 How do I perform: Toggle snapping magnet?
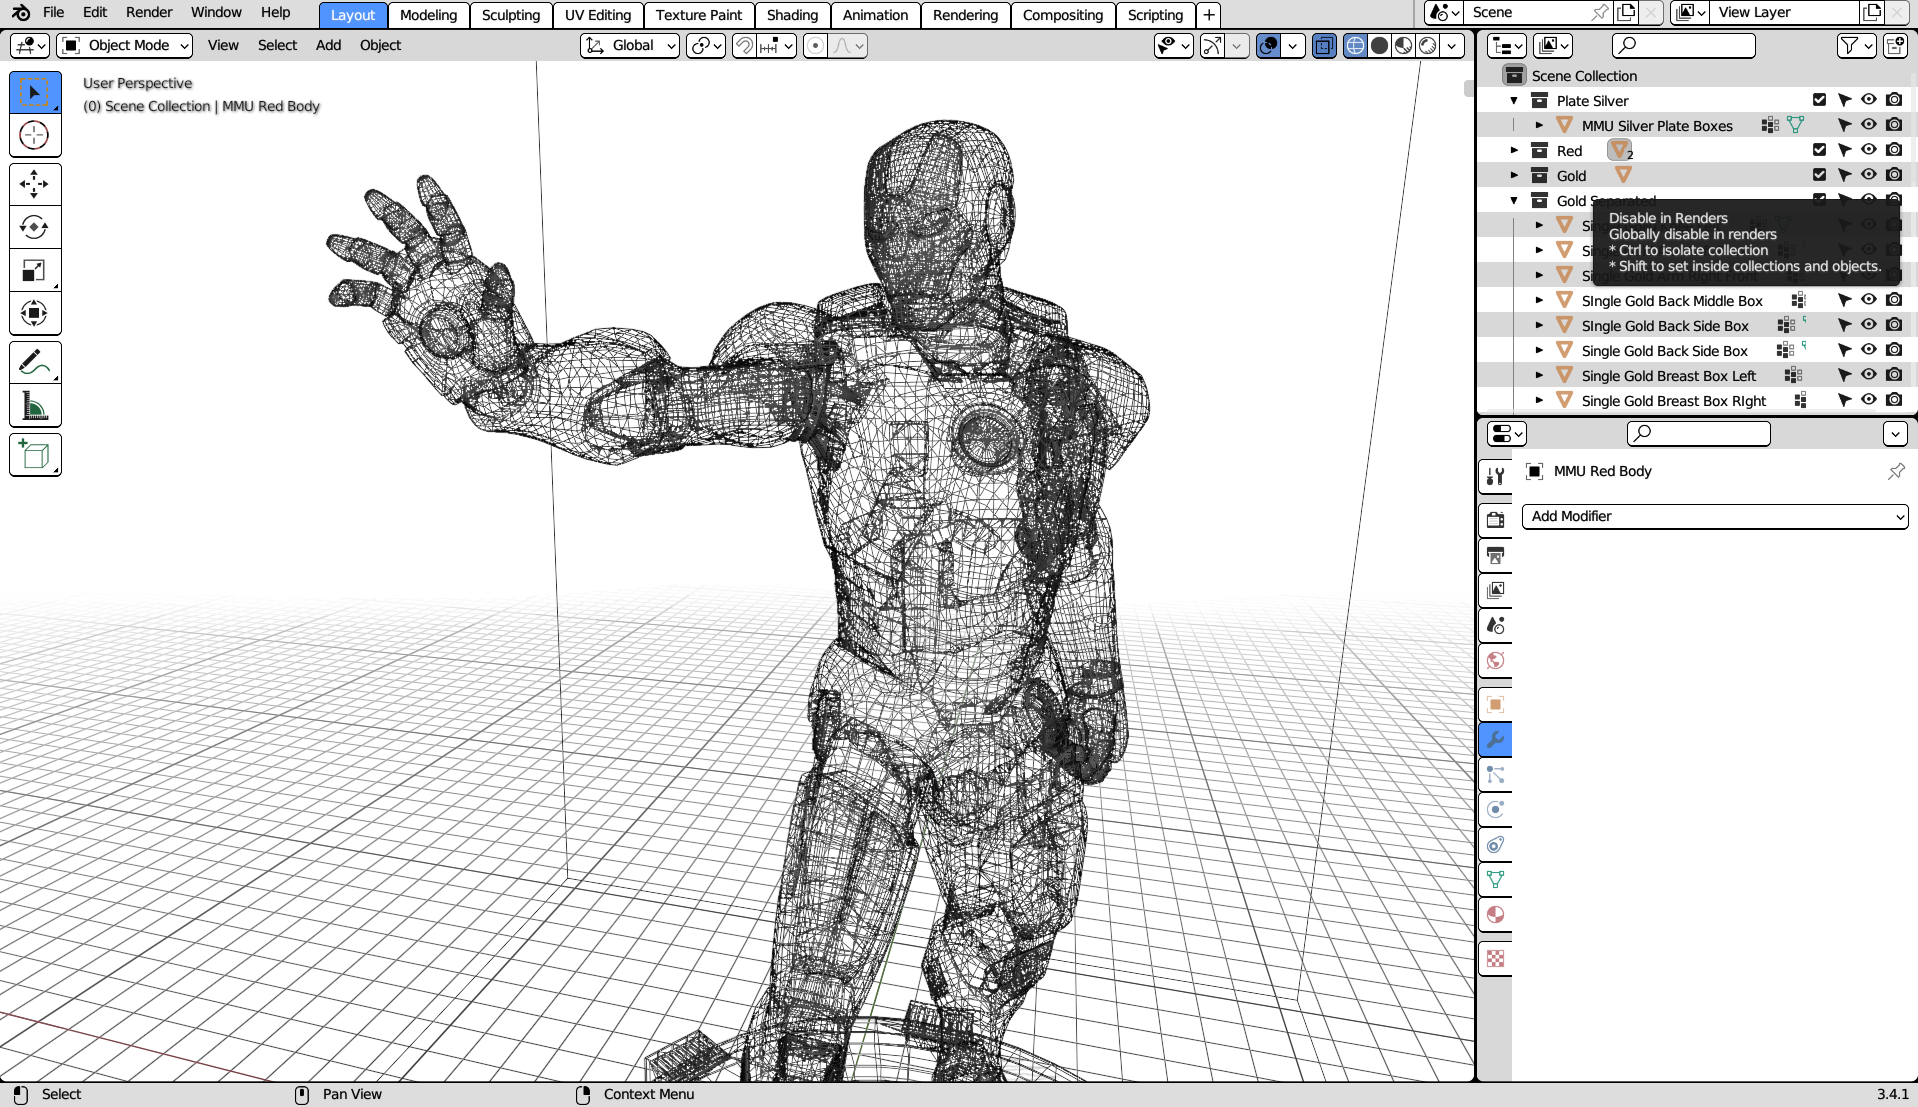744,45
